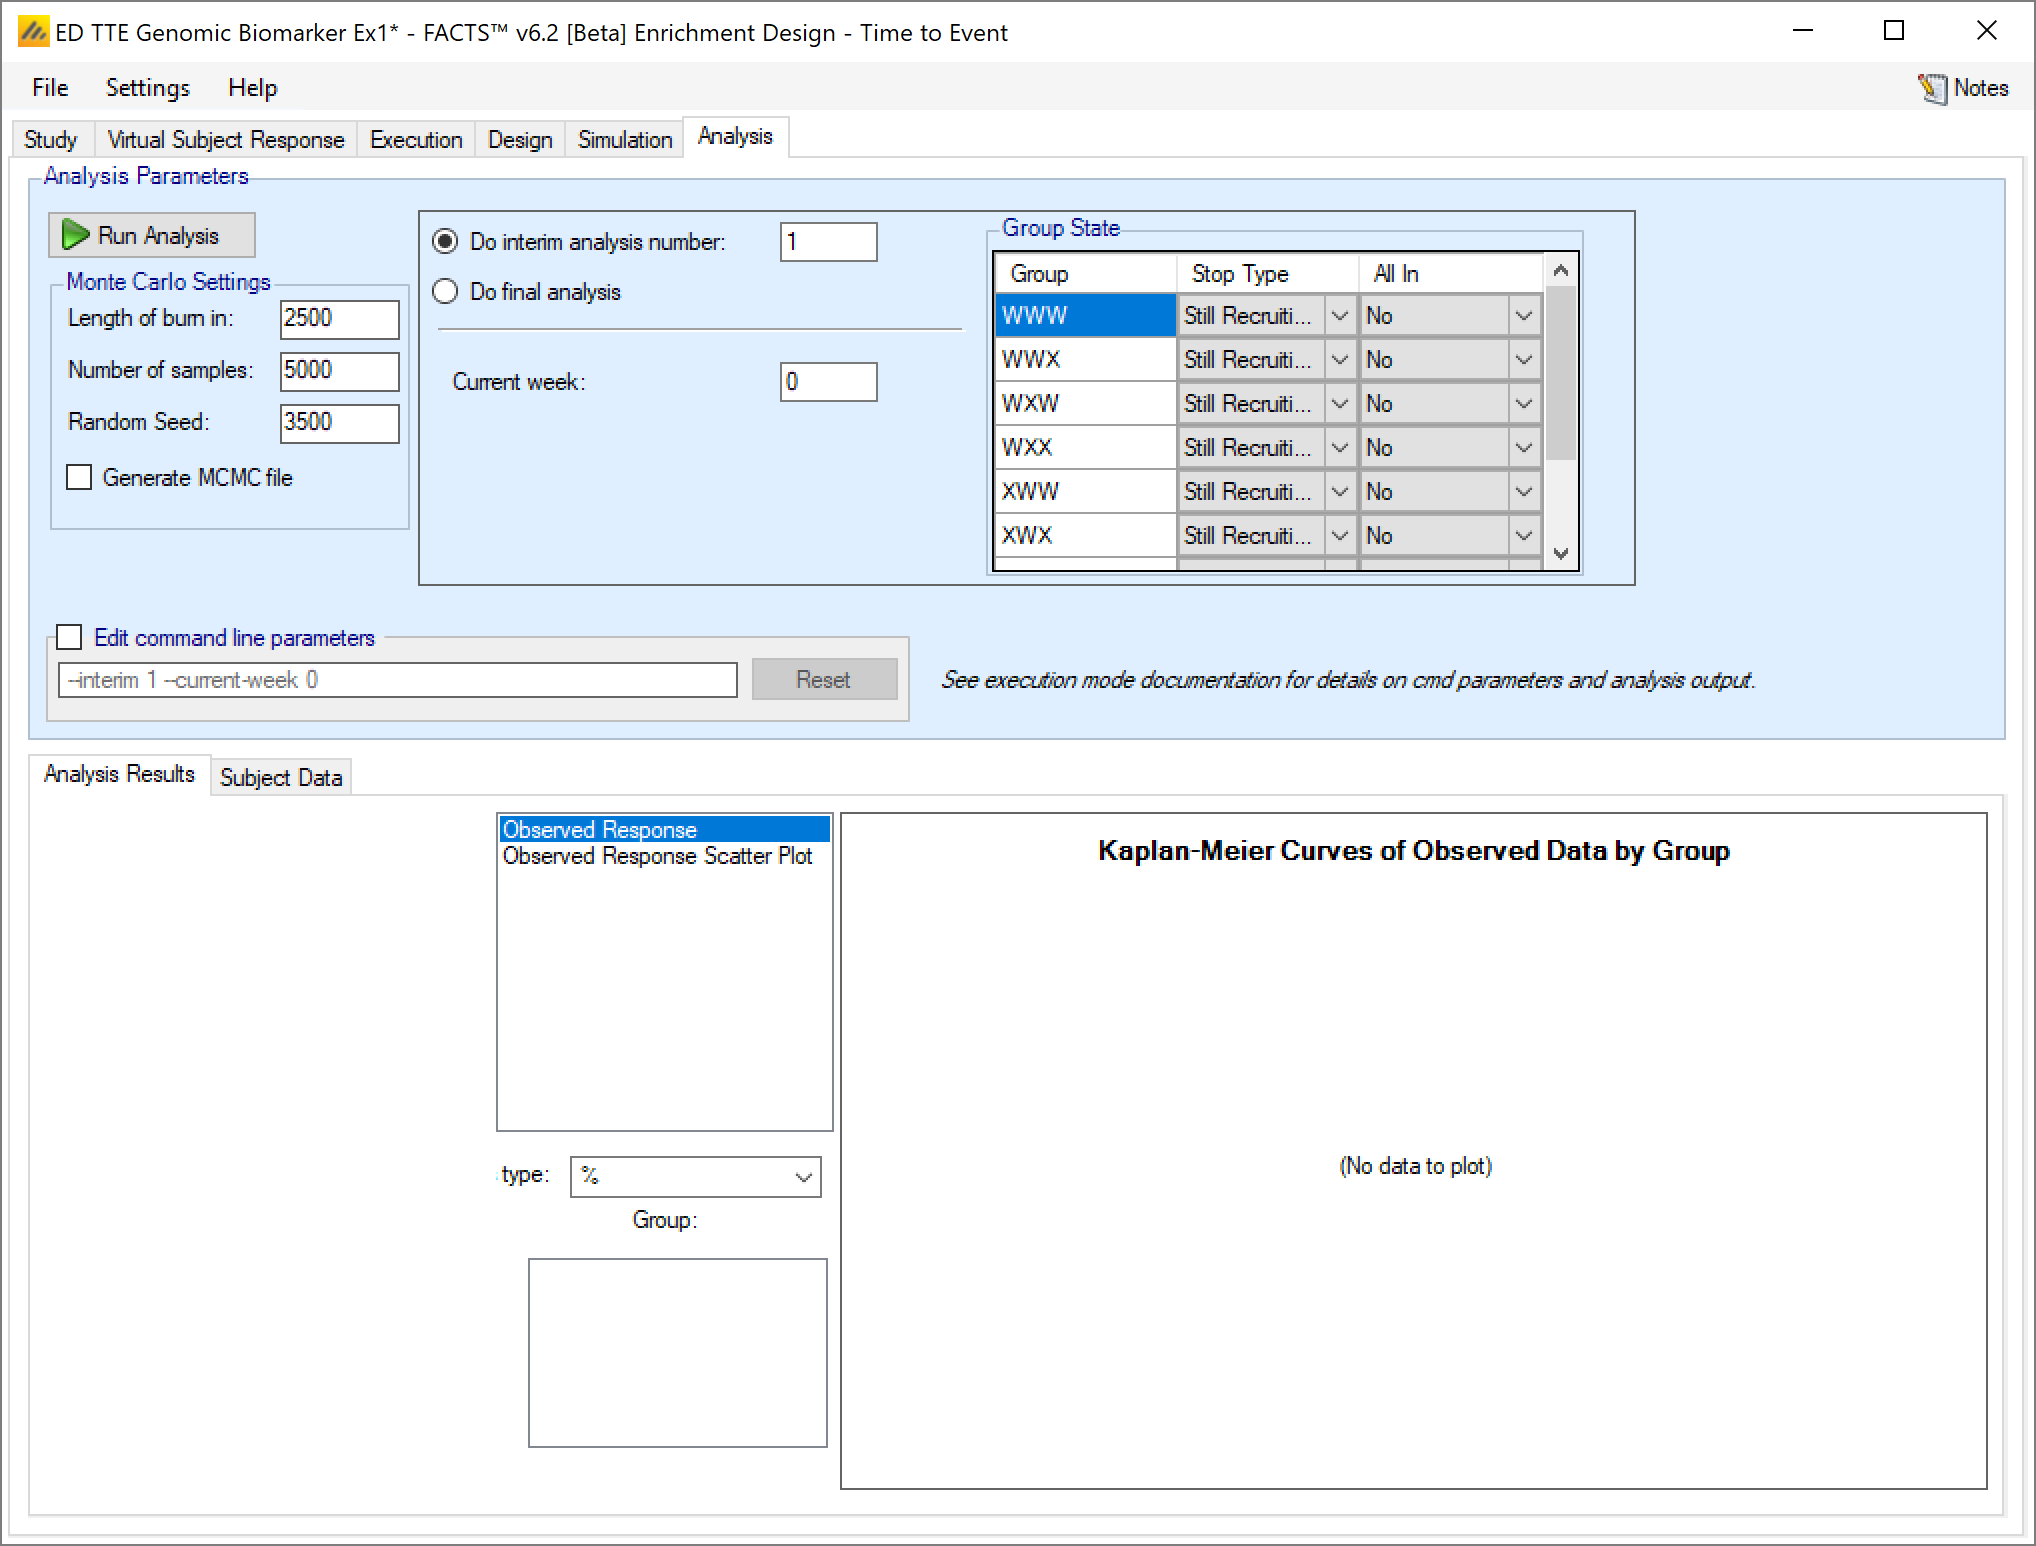Select Do final analysis radio button
2036x1546 pixels.
(x=445, y=291)
